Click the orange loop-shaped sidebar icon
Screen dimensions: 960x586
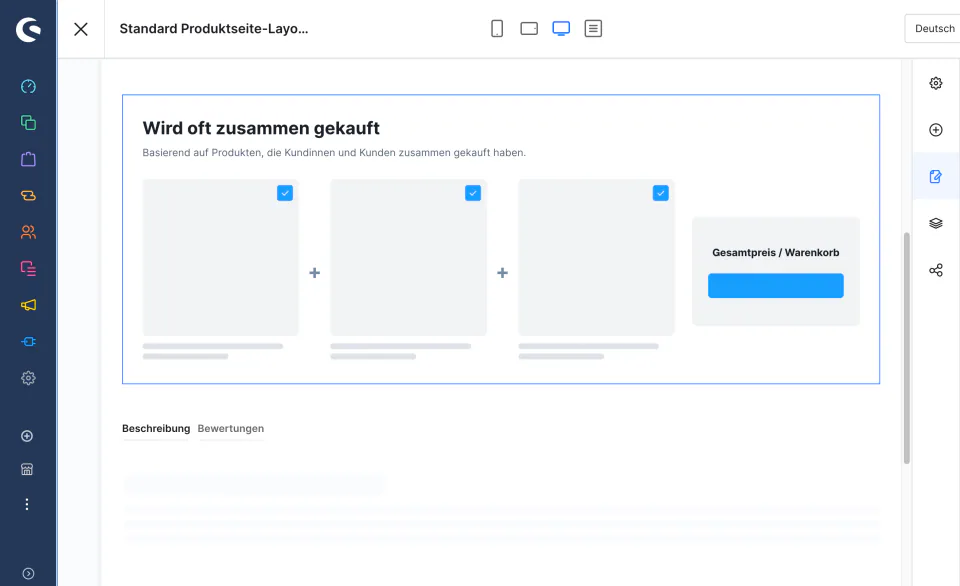28,195
